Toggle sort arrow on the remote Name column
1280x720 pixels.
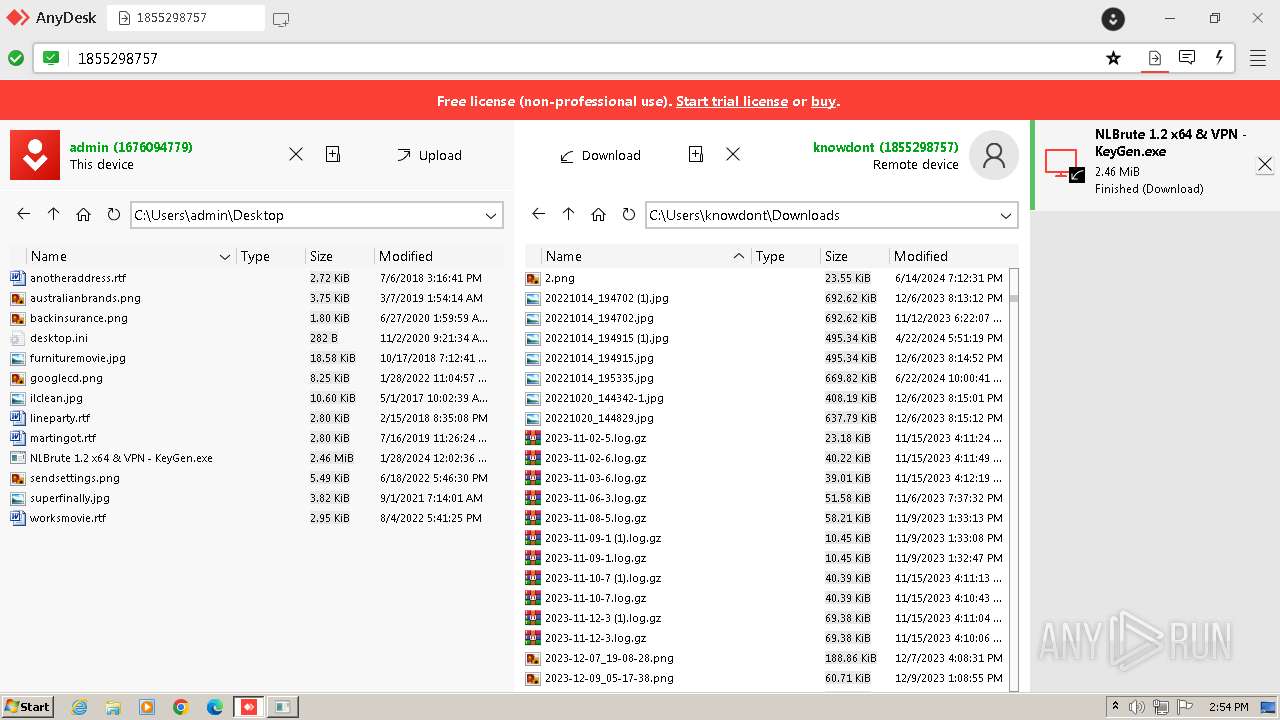coord(739,256)
